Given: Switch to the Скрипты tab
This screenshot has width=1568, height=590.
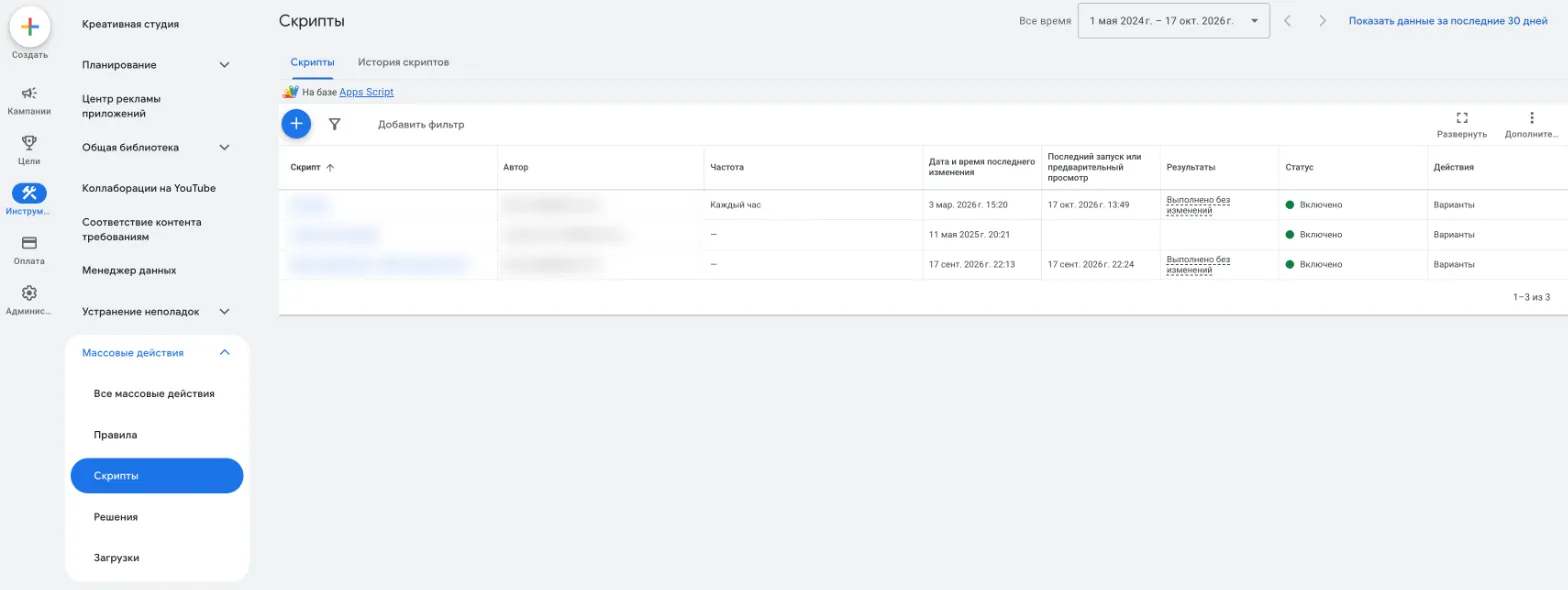Looking at the screenshot, I should (312, 62).
